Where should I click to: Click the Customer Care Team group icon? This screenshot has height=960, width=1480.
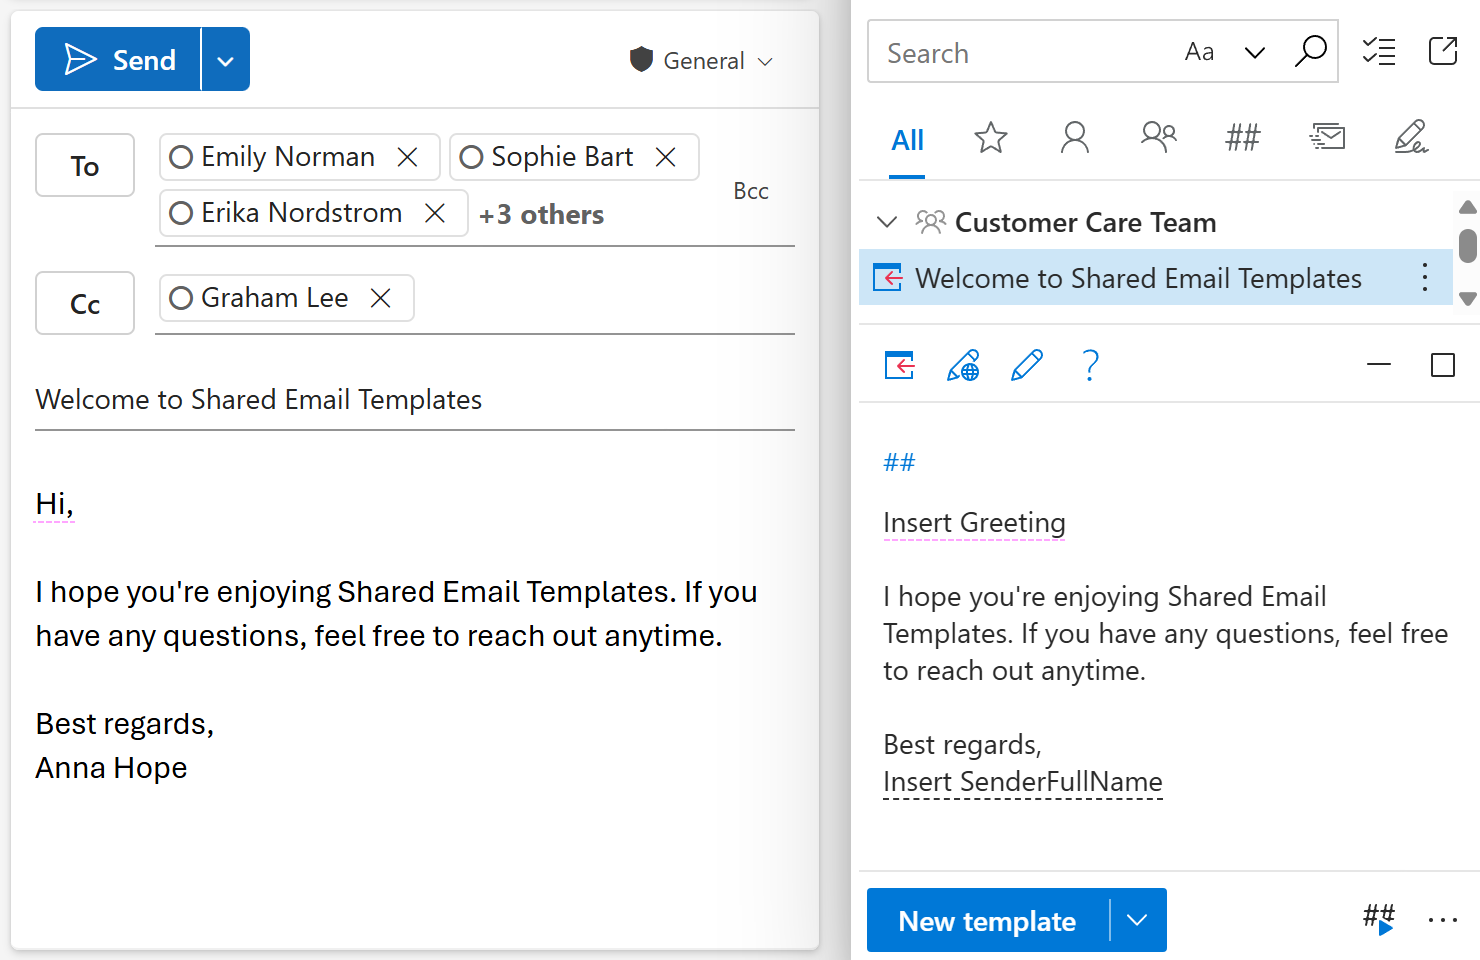[930, 222]
